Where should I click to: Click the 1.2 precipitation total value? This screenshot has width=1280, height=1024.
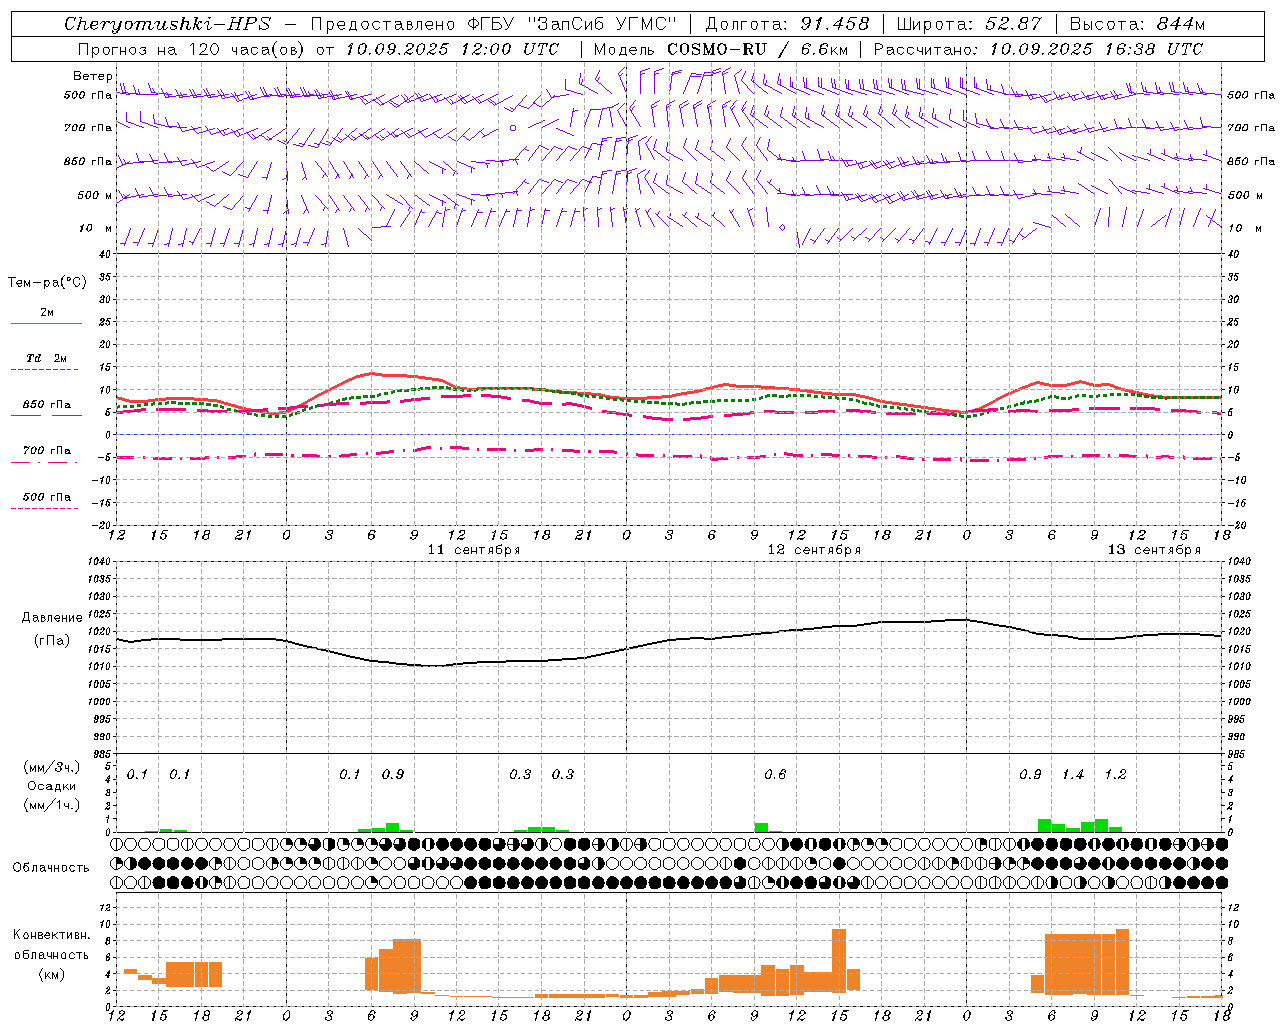point(1115,774)
